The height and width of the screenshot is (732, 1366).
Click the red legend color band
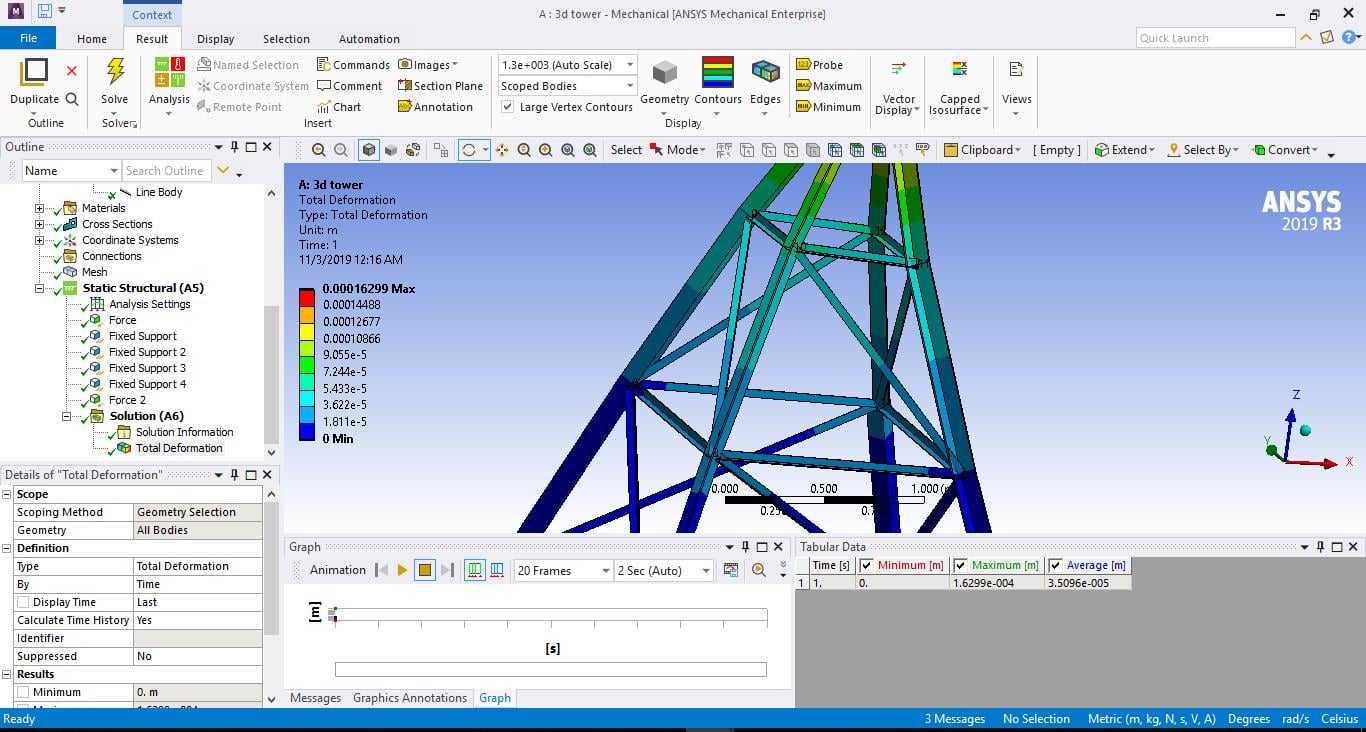307,297
